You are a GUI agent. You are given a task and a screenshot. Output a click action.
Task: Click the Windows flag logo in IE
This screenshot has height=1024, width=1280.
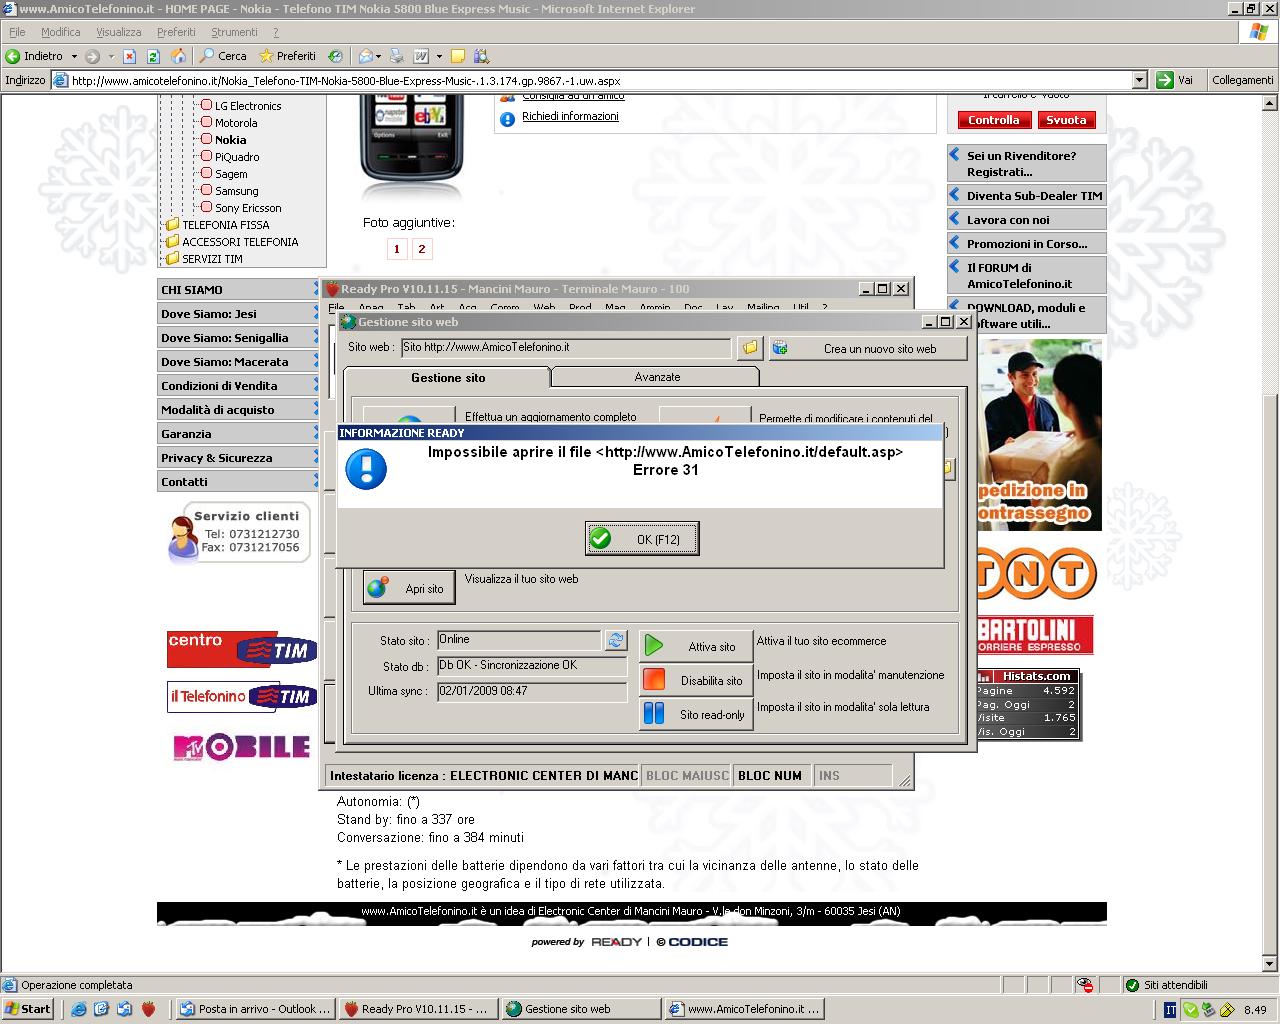(x=1259, y=32)
